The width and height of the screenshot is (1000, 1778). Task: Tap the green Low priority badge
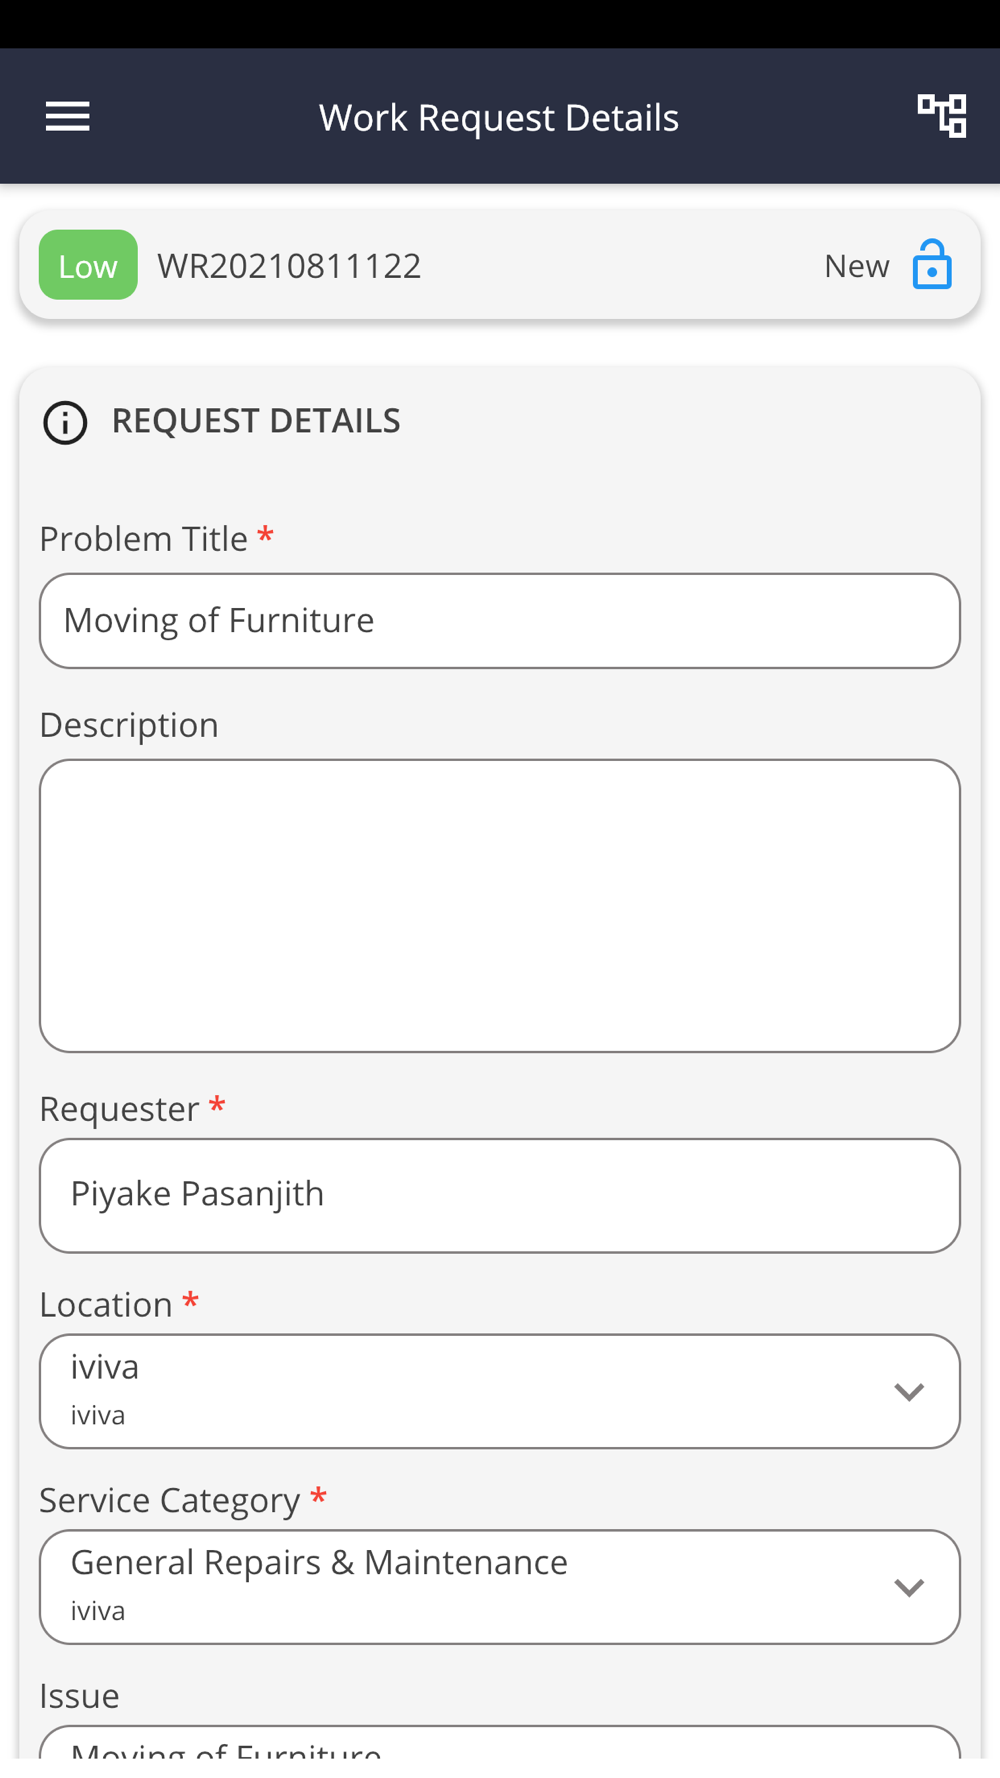click(88, 265)
